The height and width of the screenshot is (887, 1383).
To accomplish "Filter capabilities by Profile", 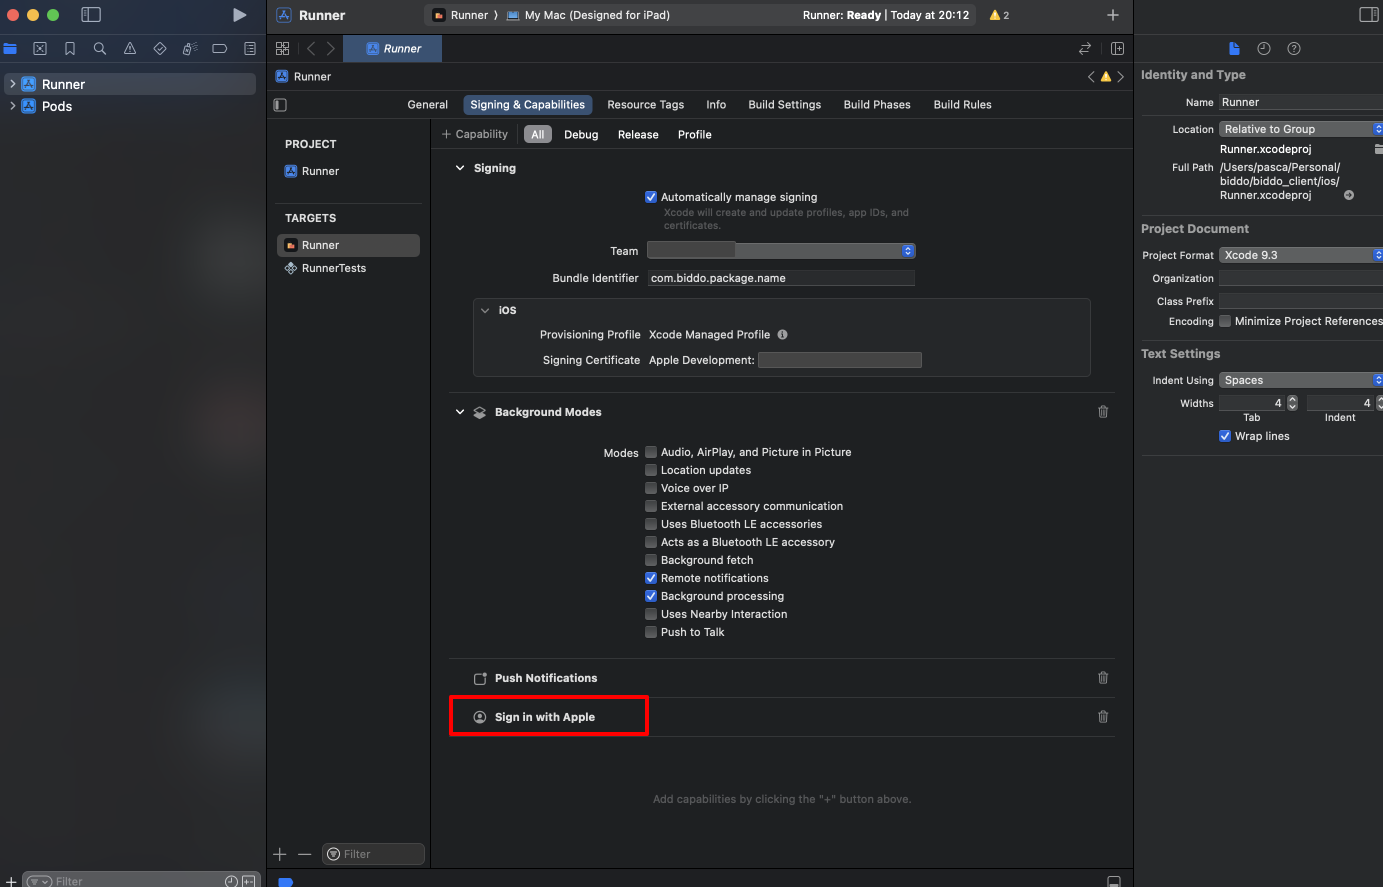I will [x=695, y=135].
